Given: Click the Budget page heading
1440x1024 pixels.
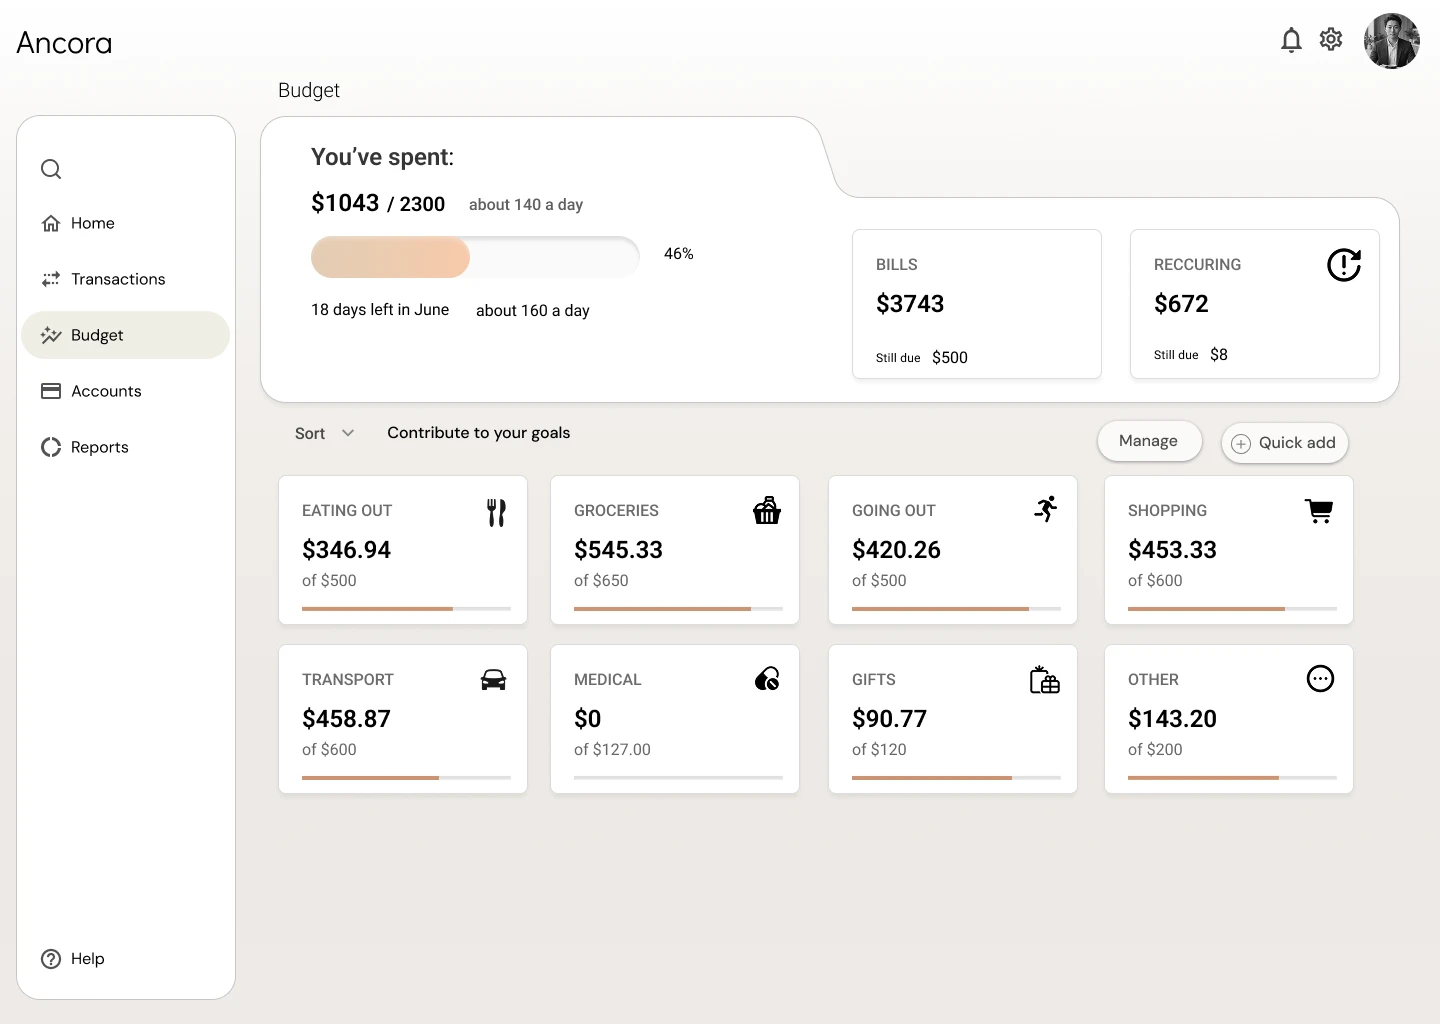Looking at the screenshot, I should click(309, 91).
